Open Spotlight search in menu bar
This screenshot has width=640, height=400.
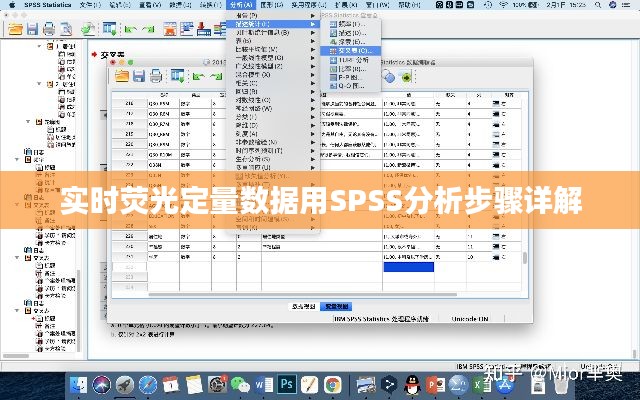click(x=598, y=5)
